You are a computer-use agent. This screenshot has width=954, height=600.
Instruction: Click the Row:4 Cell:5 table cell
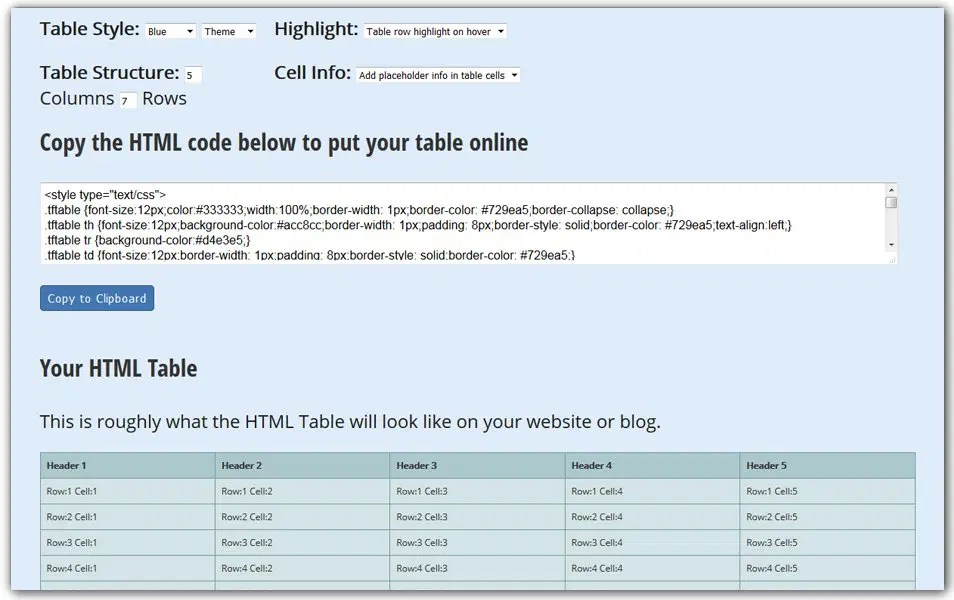point(825,568)
